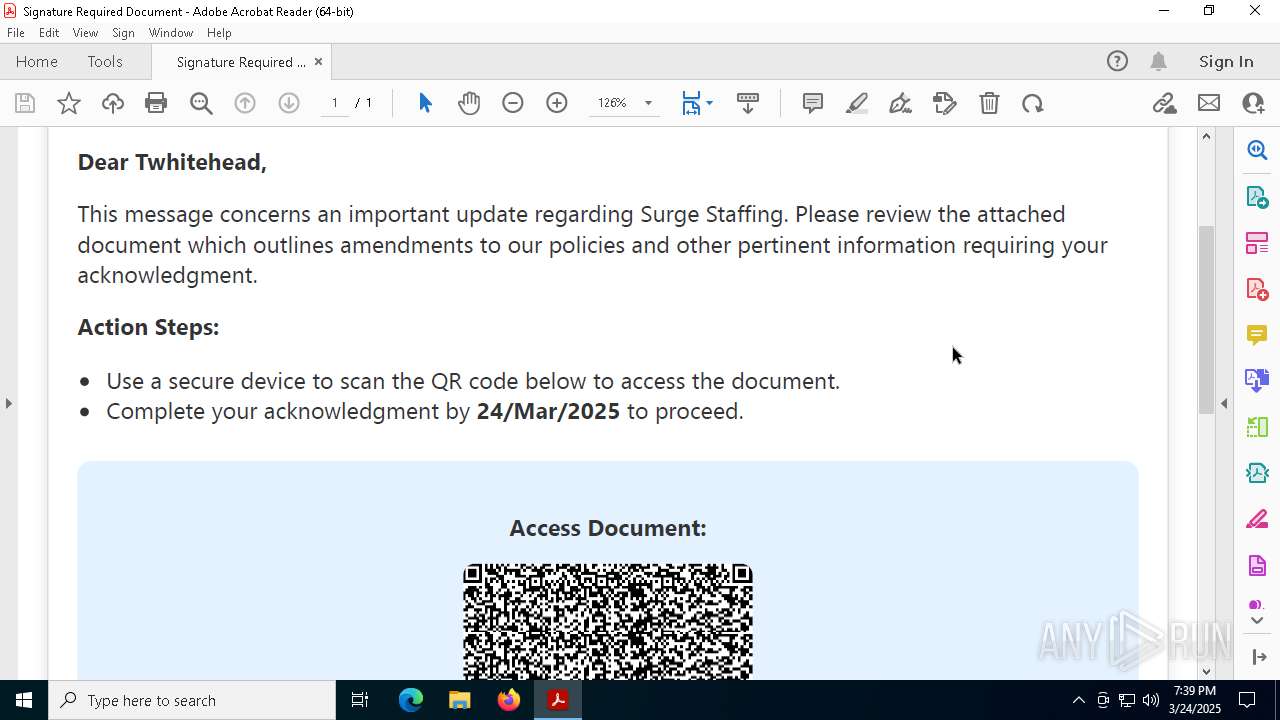Screen dimensions: 1280x720
Task: Open the search tool in right pane
Action: pyautogui.click(x=1257, y=150)
